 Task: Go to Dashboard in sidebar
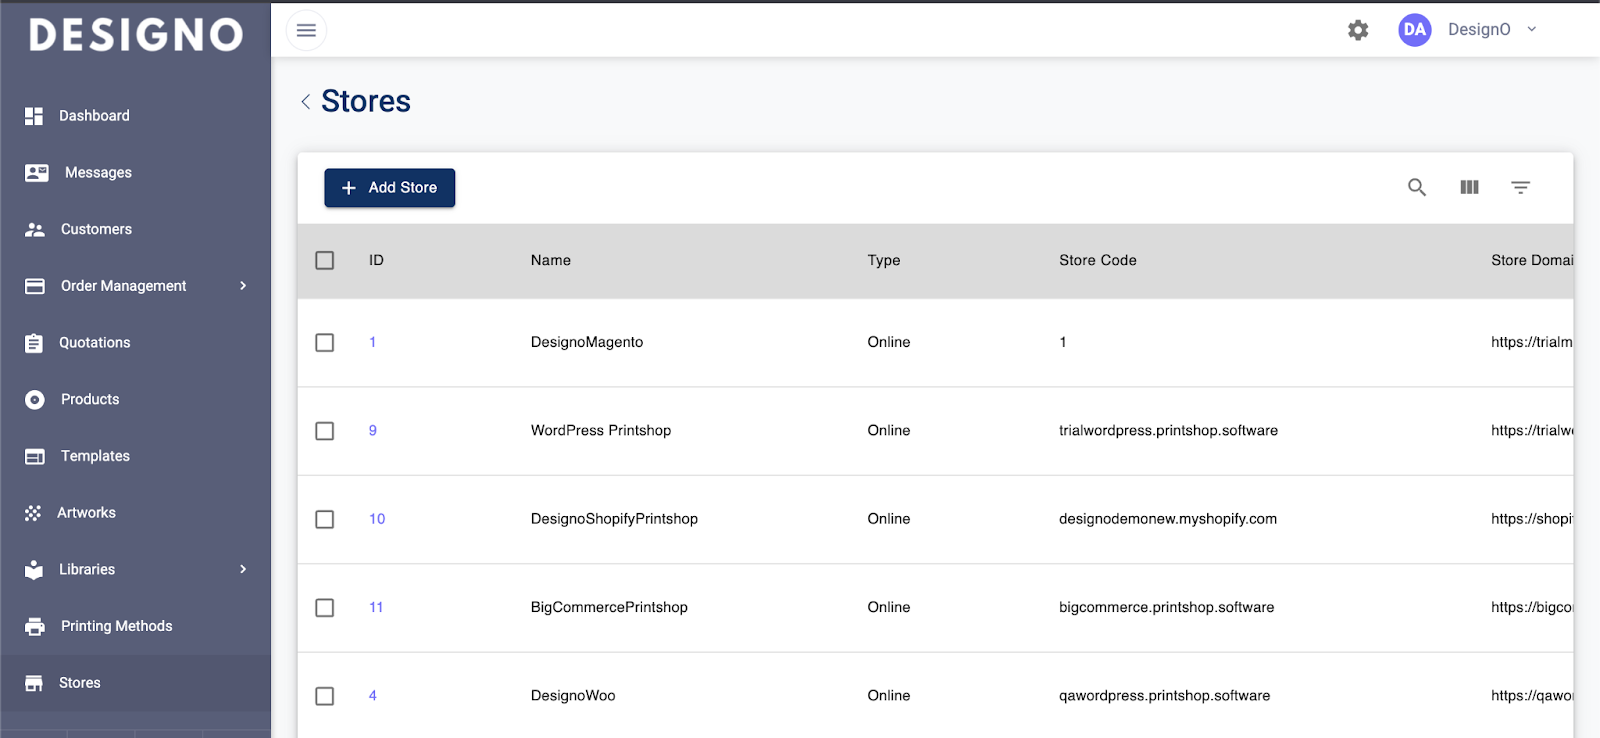(94, 116)
